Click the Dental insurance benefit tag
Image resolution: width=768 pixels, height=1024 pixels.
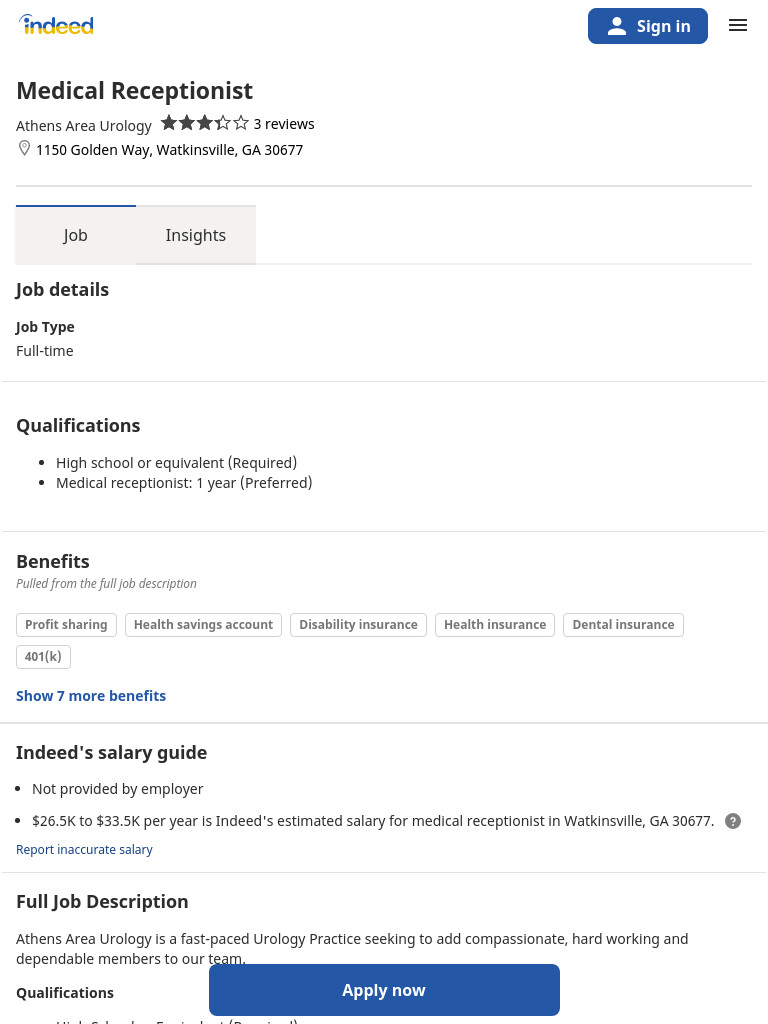click(x=623, y=624)
